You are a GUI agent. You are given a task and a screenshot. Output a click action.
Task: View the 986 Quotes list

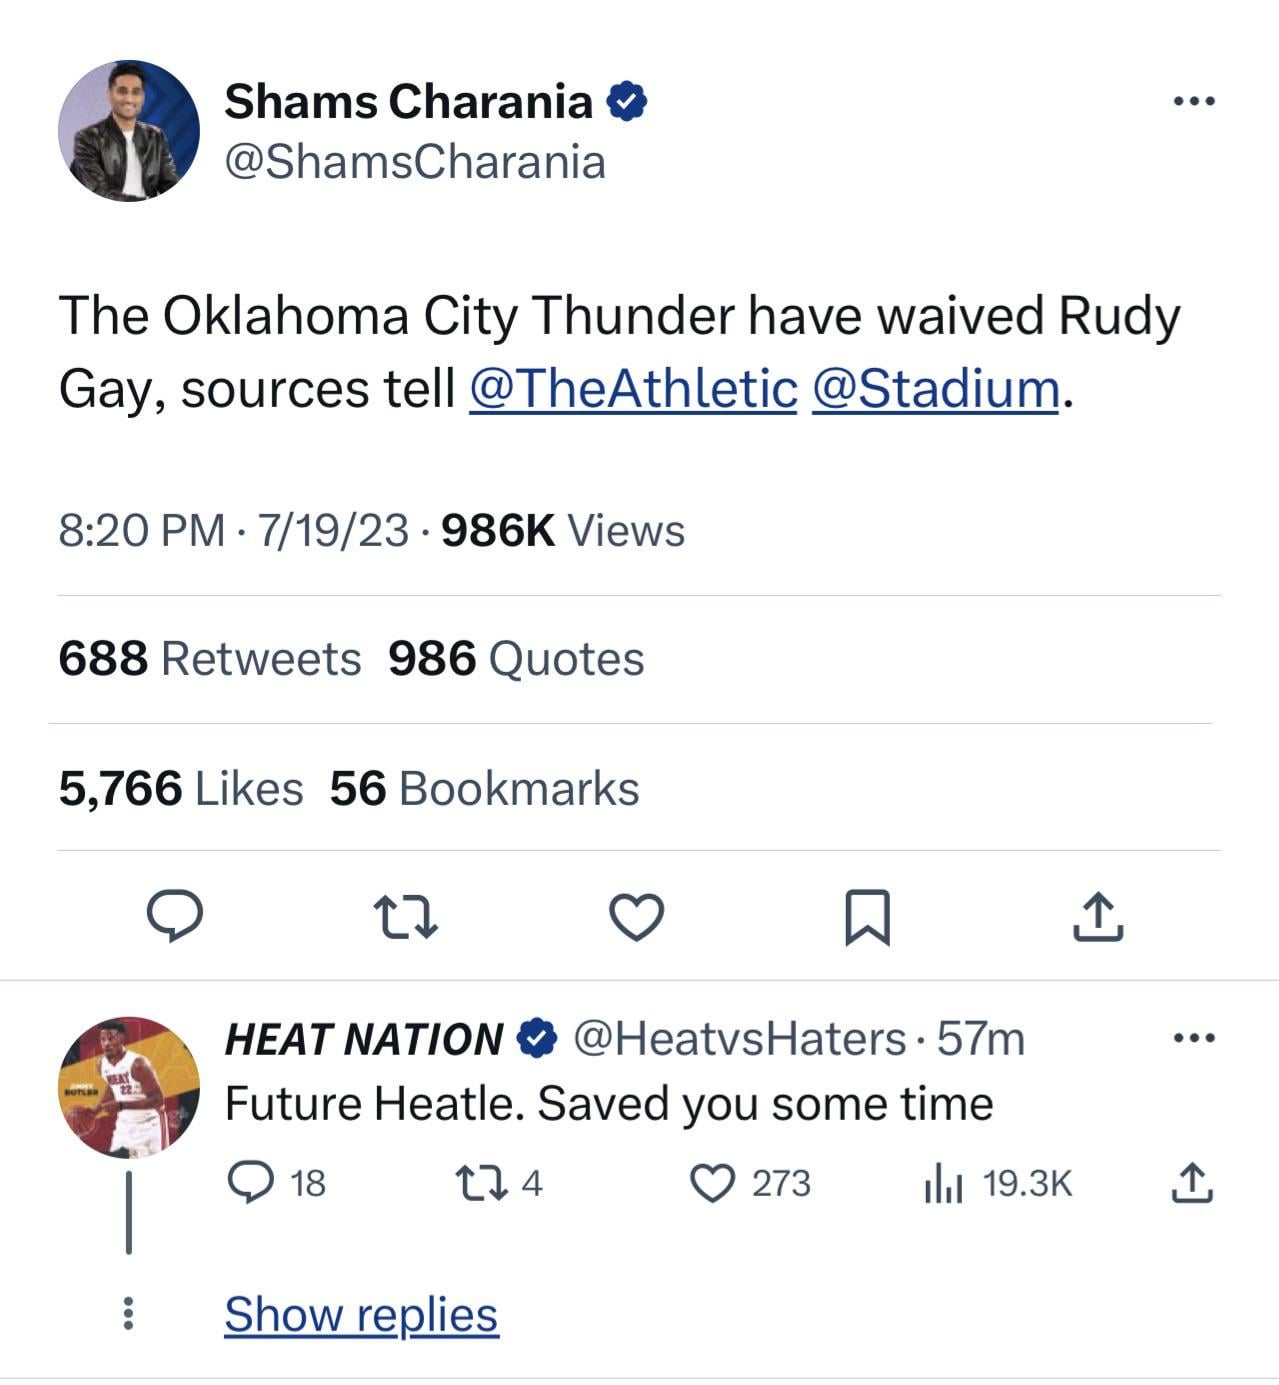(516, 658)
